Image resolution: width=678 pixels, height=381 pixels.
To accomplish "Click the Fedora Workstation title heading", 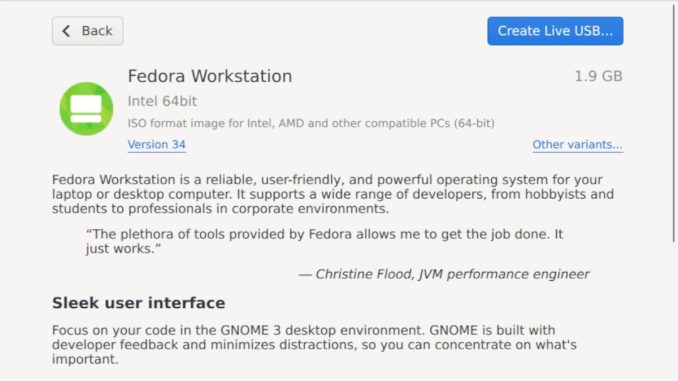I will click(x=210, y=76).
